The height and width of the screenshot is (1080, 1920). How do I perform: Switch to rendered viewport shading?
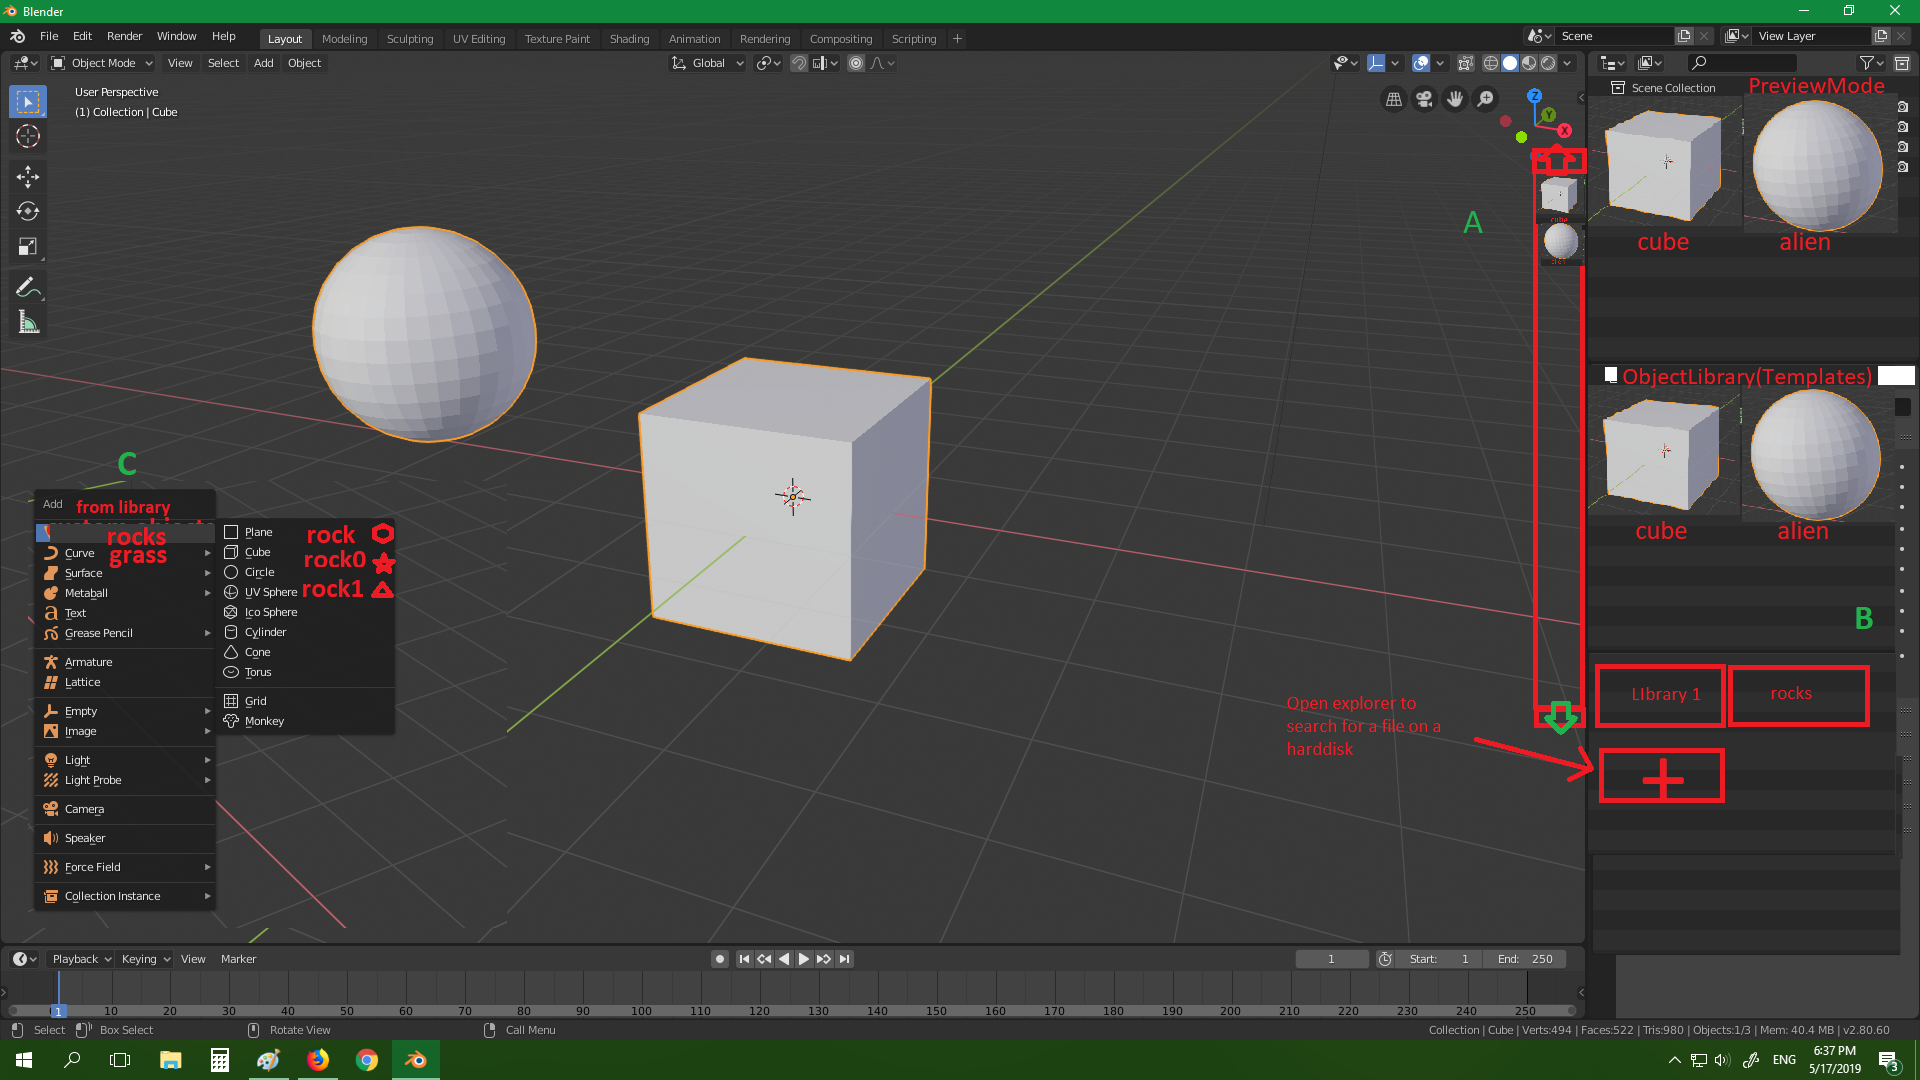point(1548,63)
